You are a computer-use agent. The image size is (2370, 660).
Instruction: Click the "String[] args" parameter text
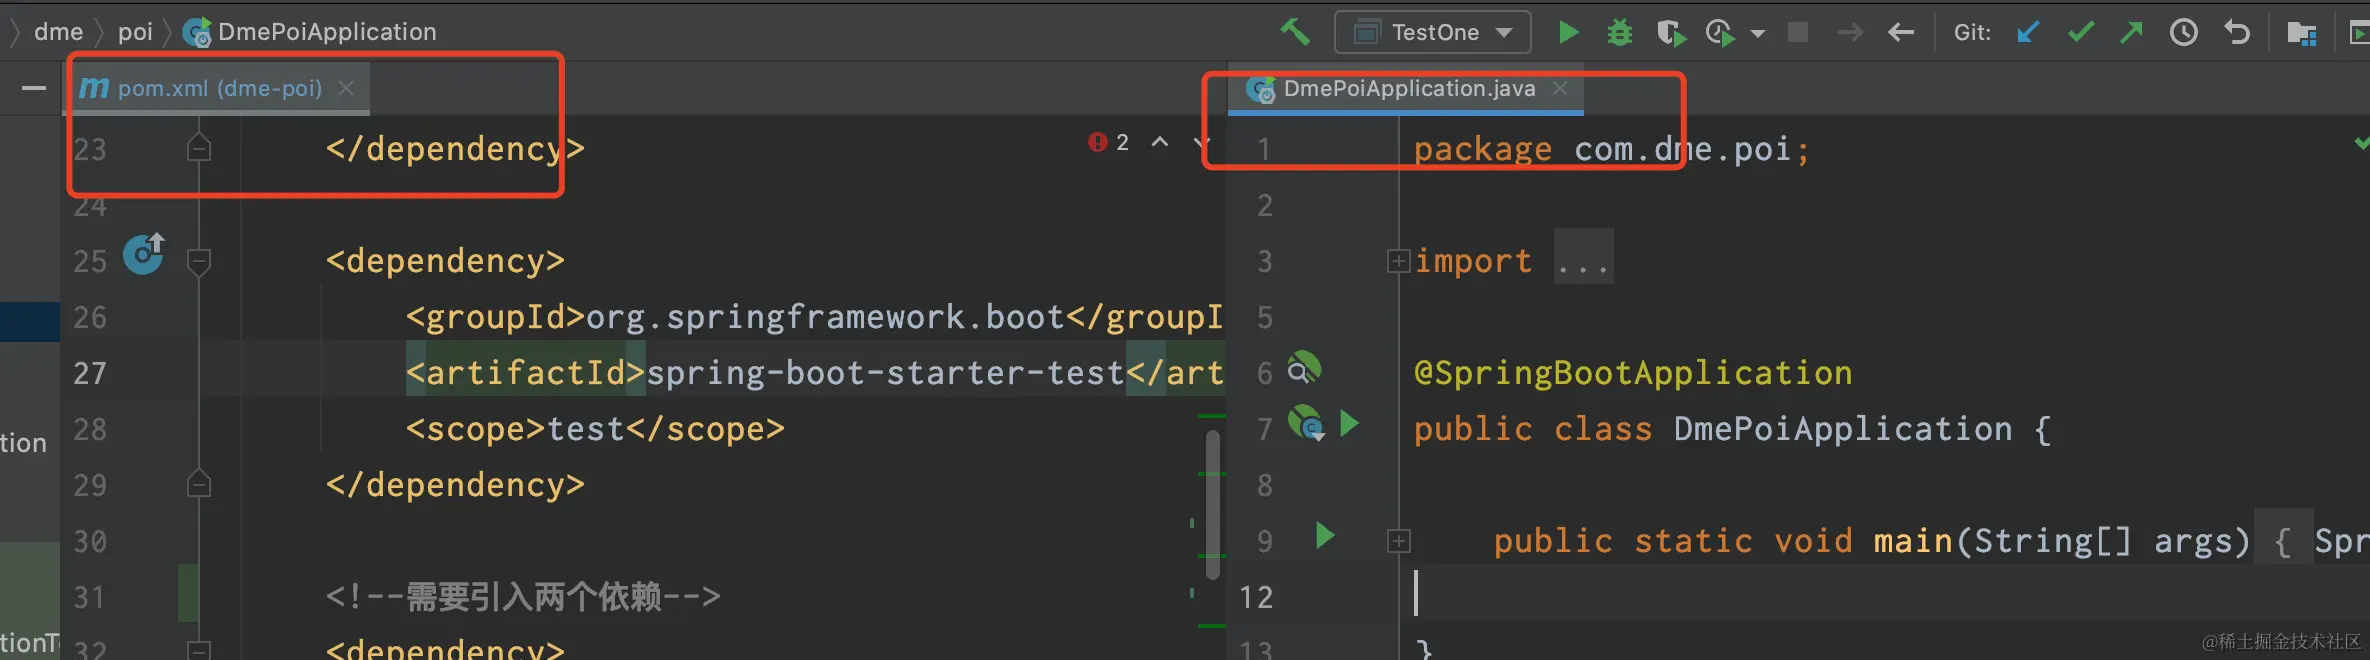pyautogui.click(x=2102, y=541)
